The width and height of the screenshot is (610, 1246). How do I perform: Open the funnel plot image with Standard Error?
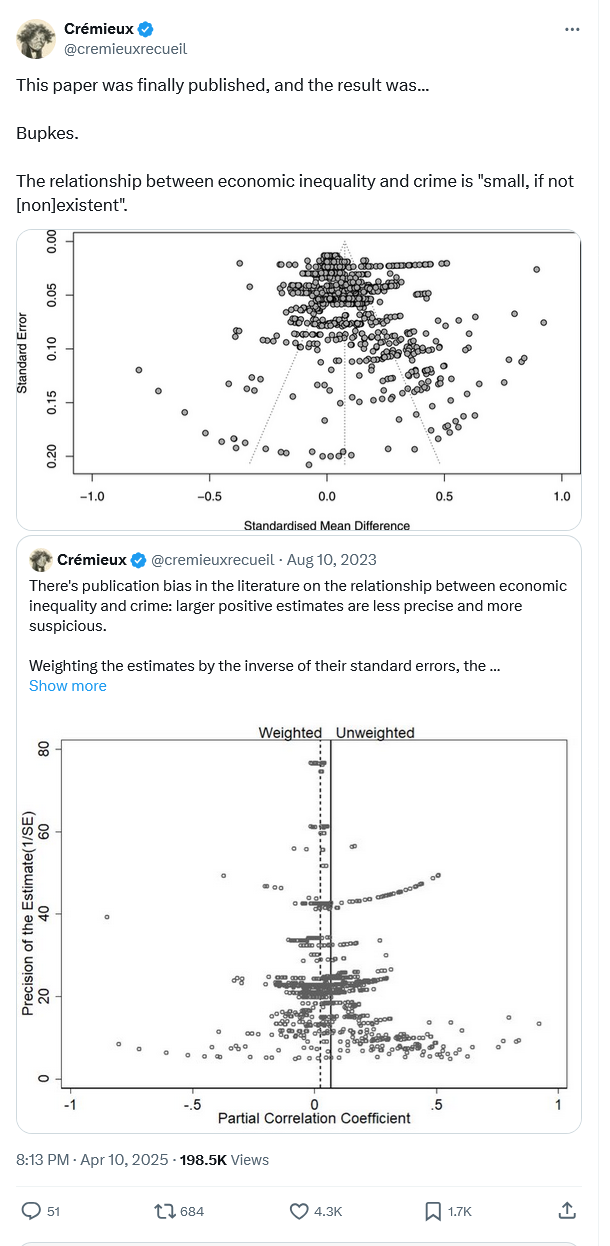click(299, 380)
